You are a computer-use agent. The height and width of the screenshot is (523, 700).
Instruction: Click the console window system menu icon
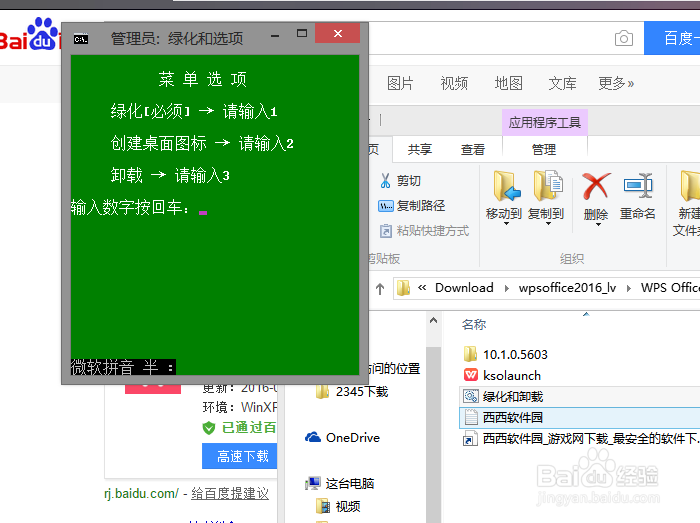click(x=81, y=39)
